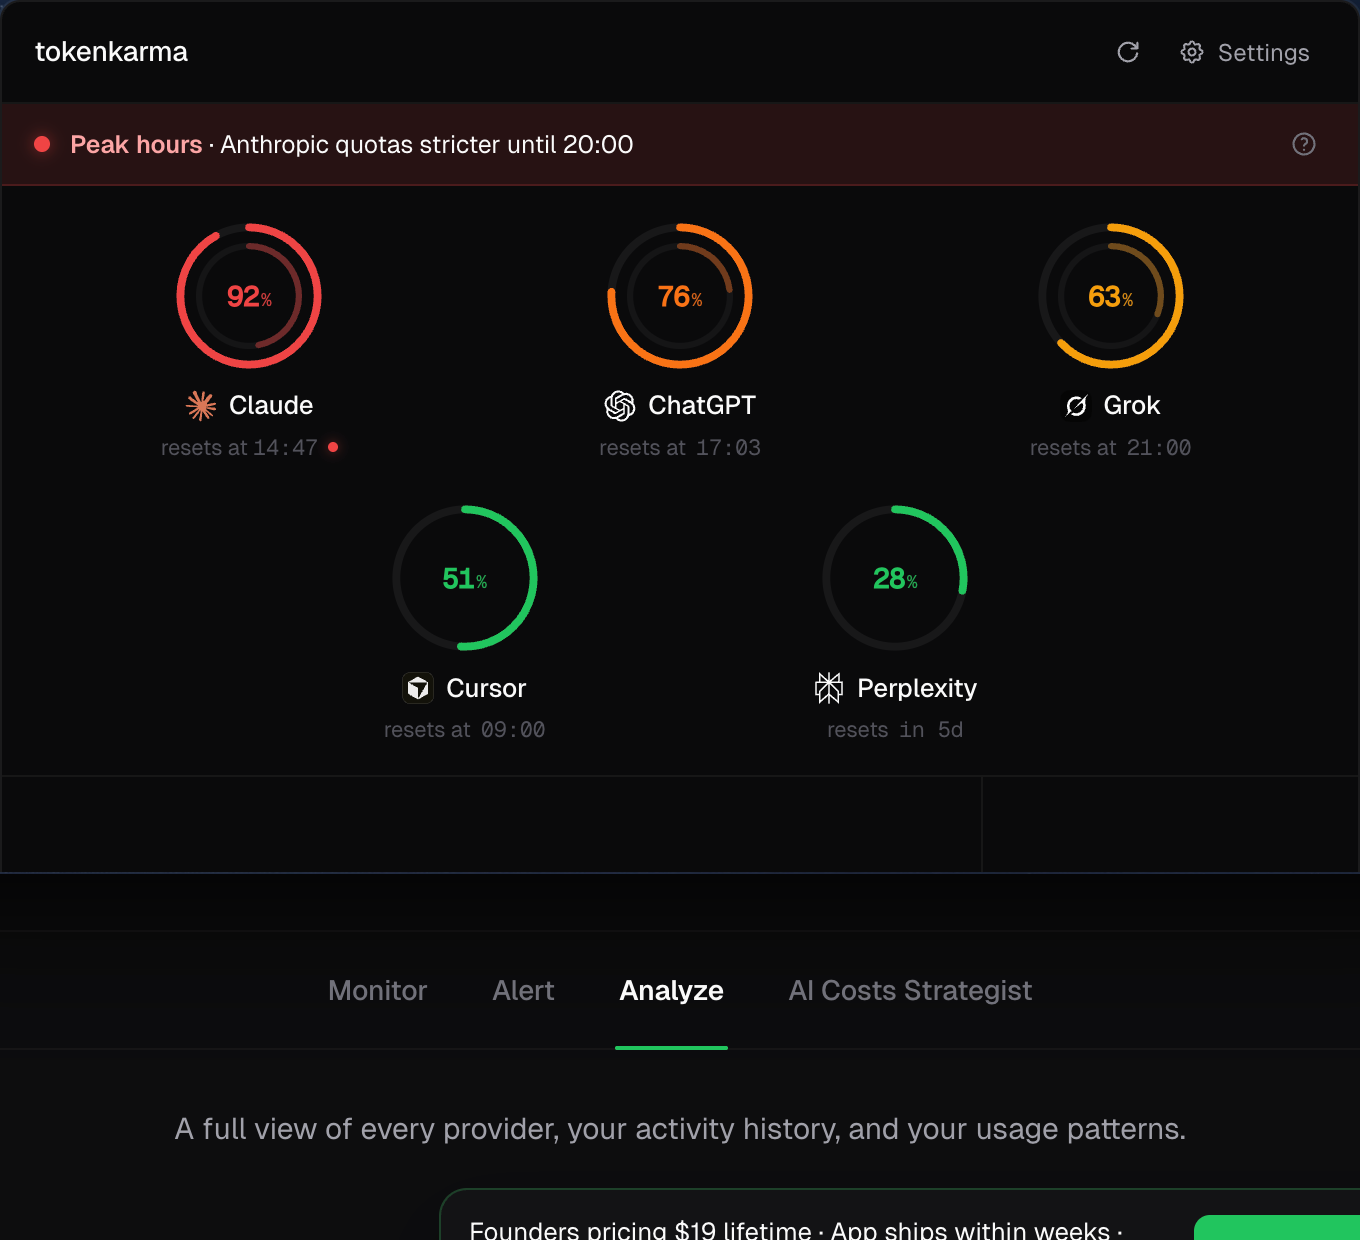Select the Perplexity 28% usage ring
This screenshot has width=1360, height=1240.
pyautogui.click(x=895, y=578)
